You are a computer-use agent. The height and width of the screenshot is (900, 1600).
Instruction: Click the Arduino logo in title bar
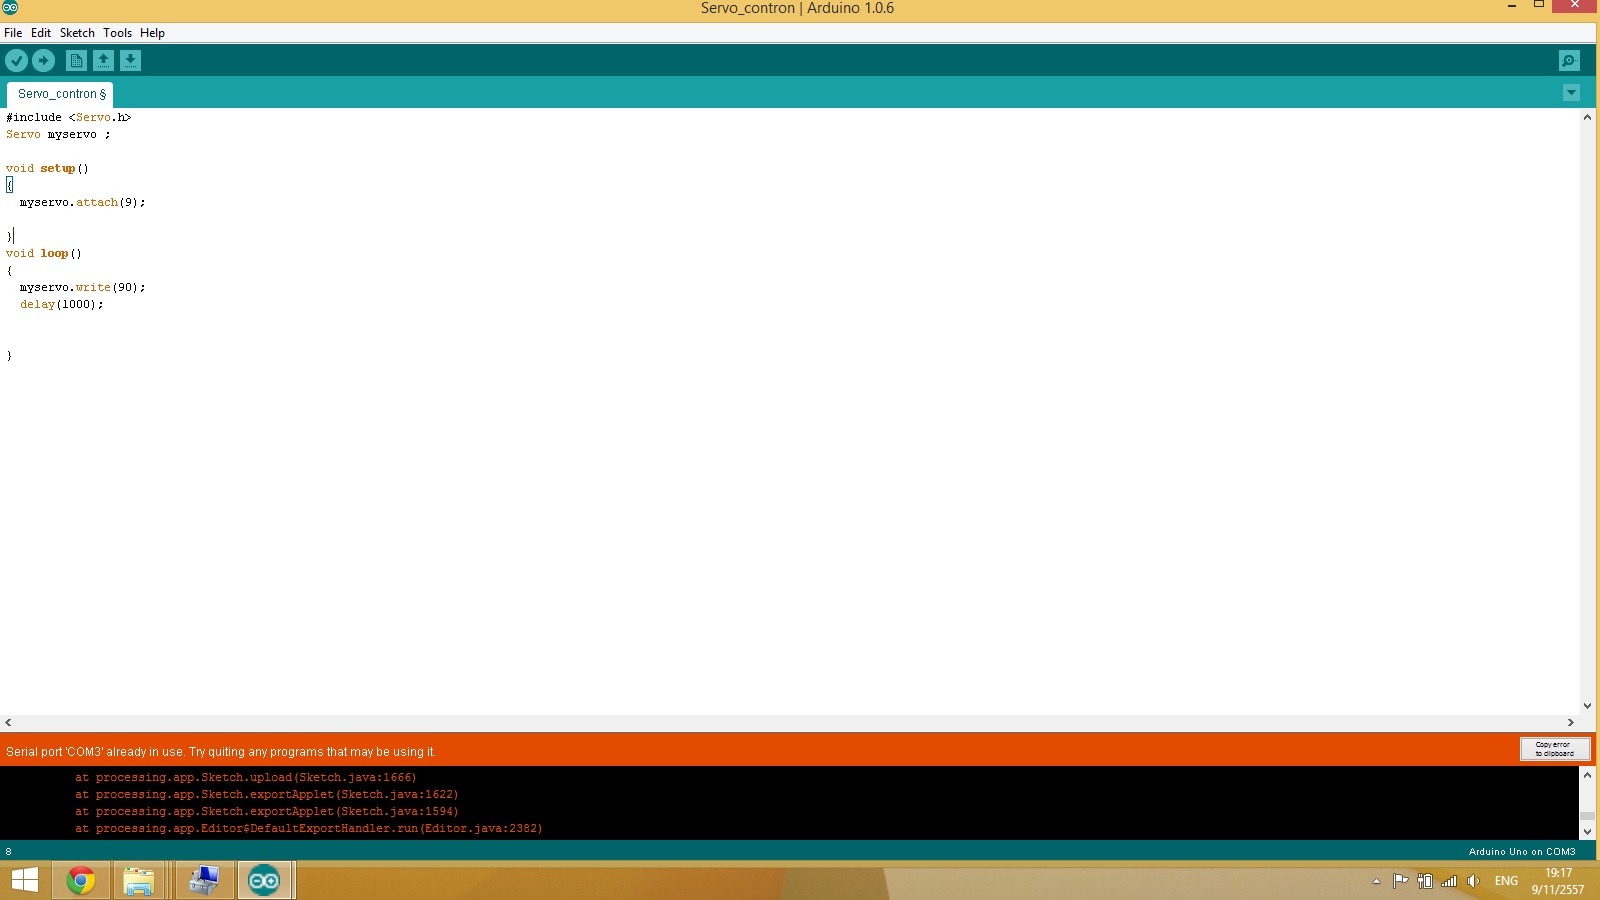click(10, 7)
